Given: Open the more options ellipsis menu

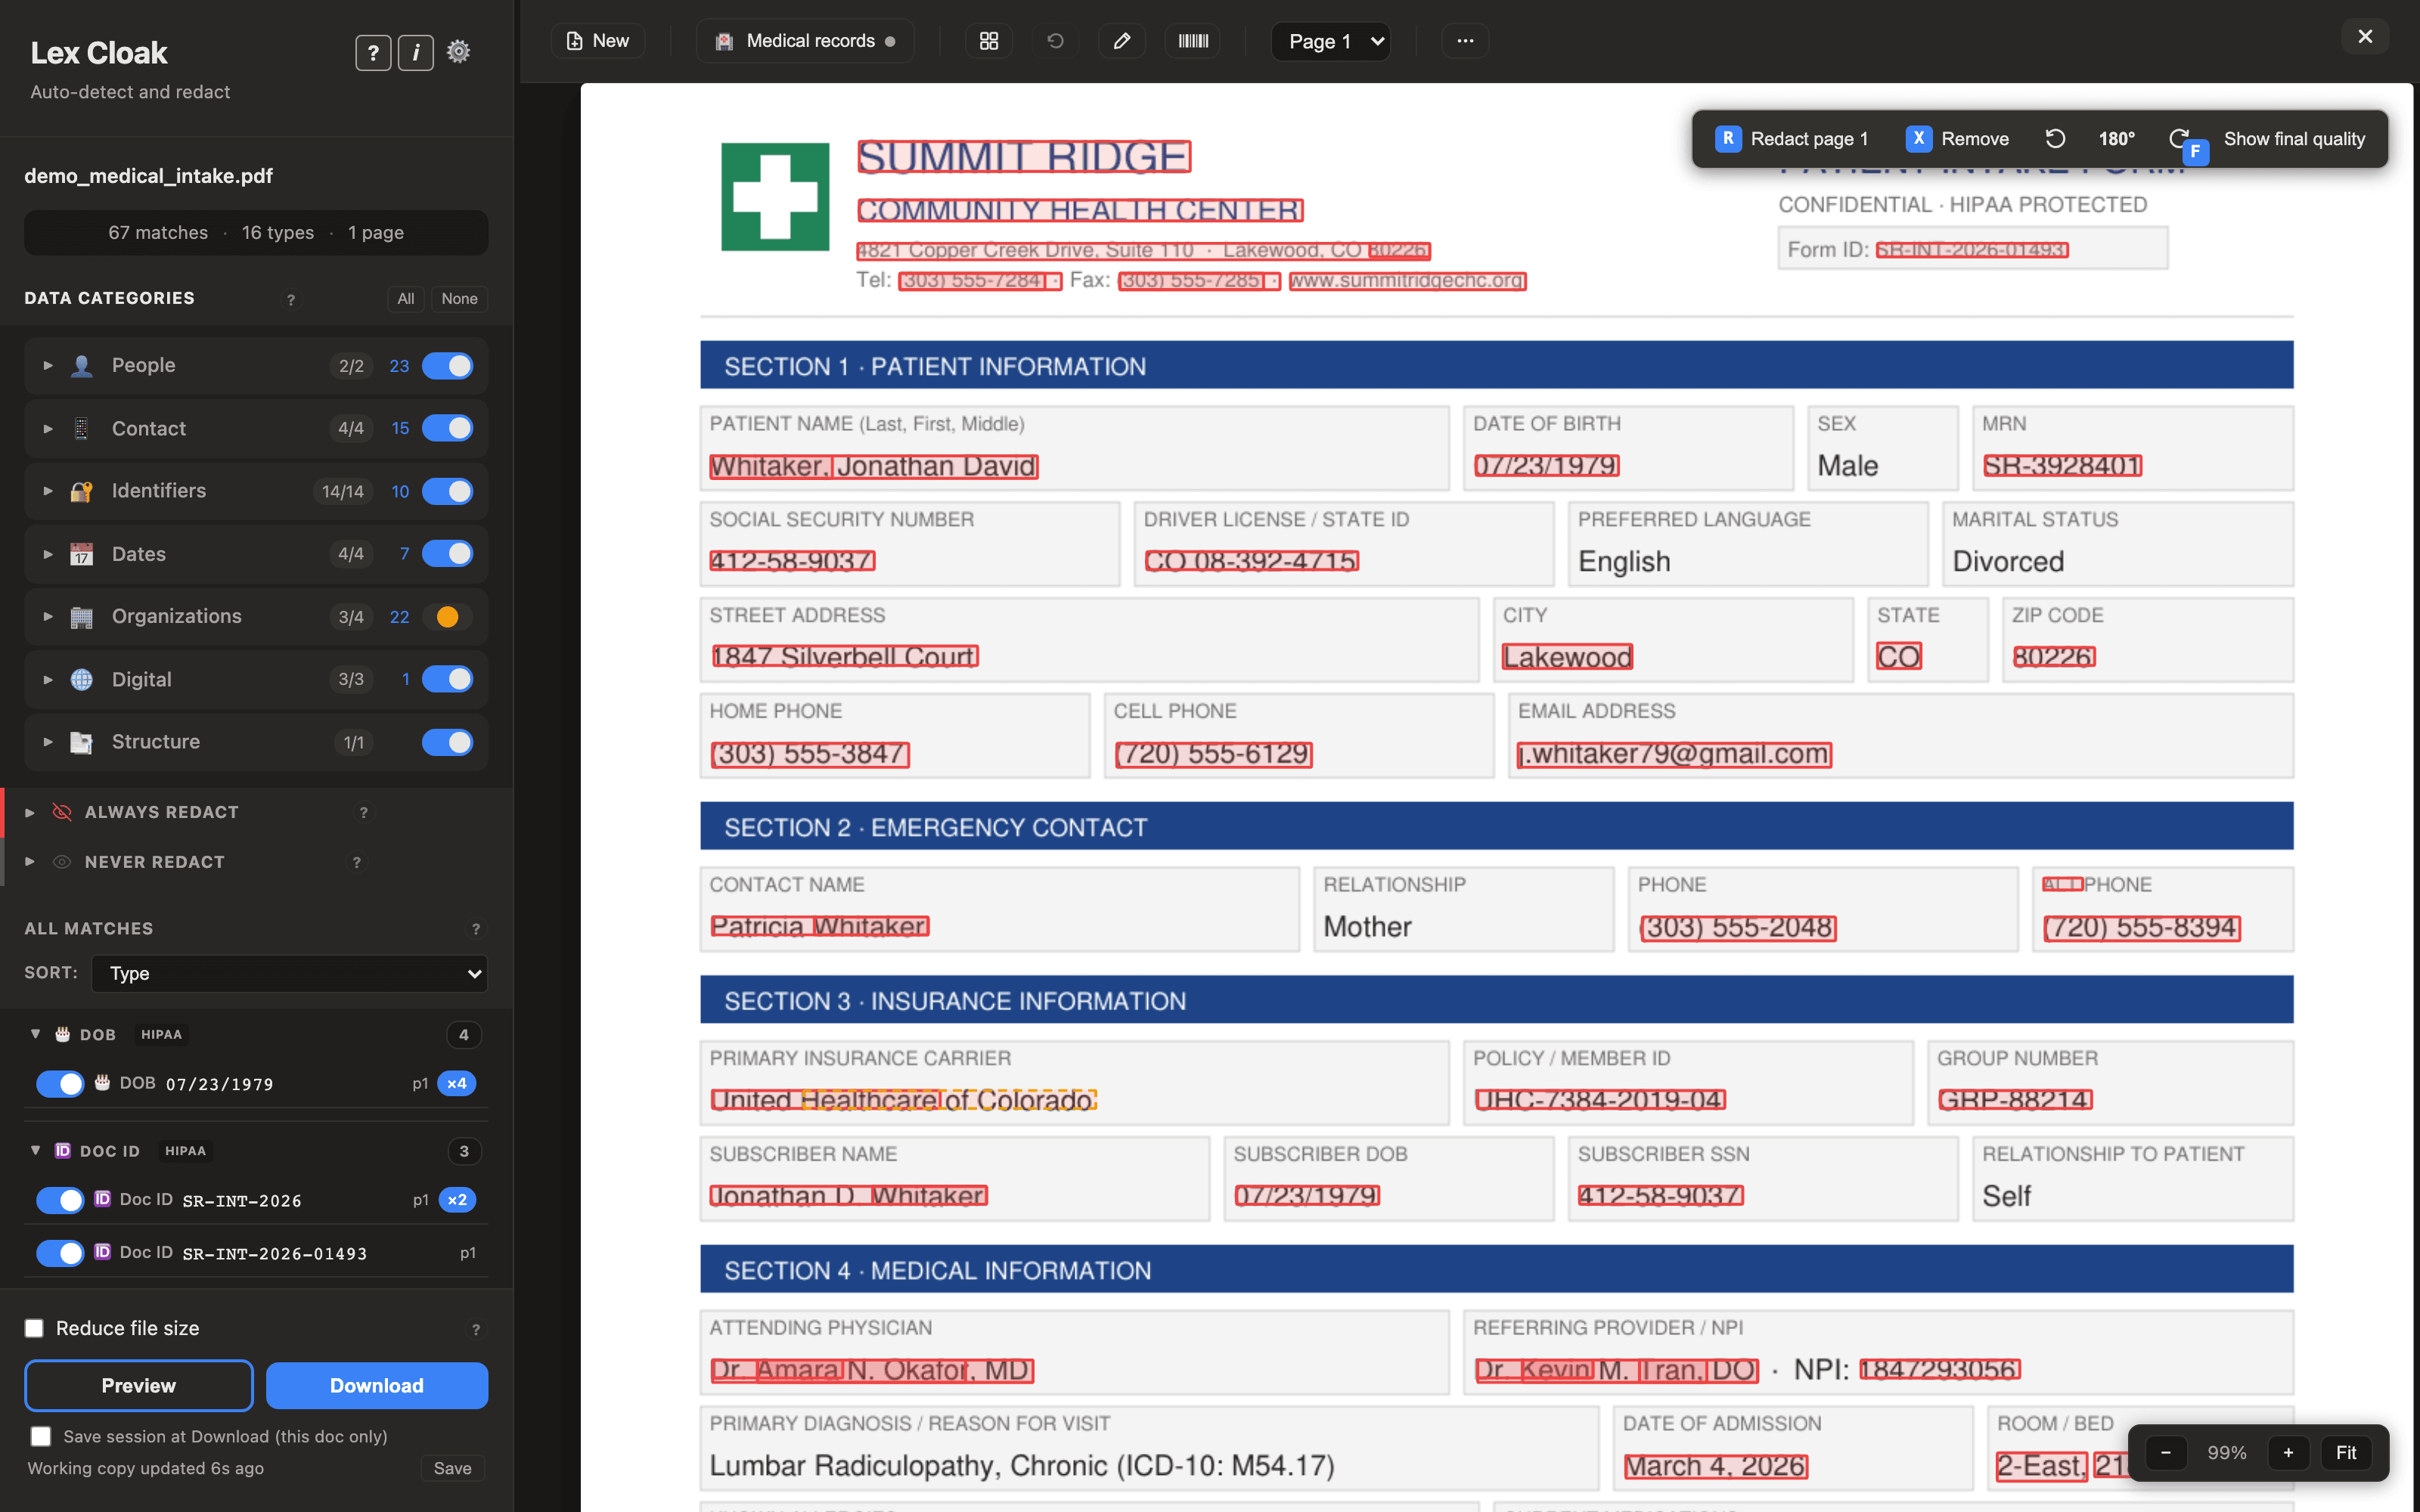Looking at the screenshot, I should 1465,41.
